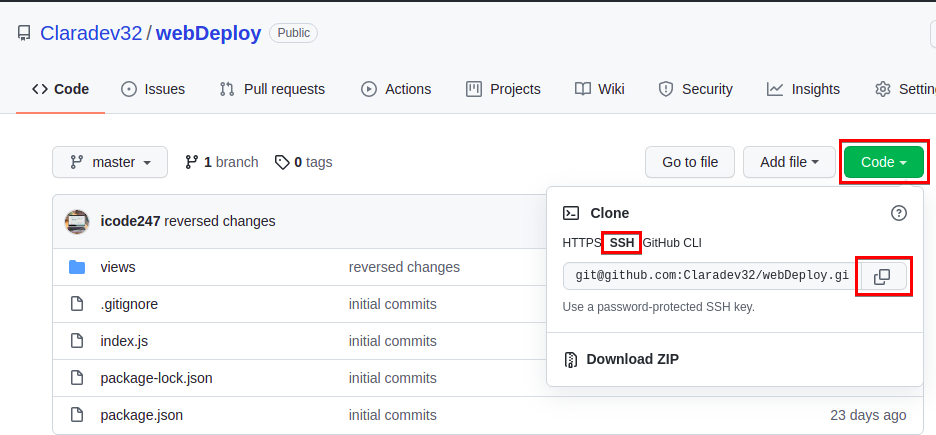Open the views folder

pos(118,267)
